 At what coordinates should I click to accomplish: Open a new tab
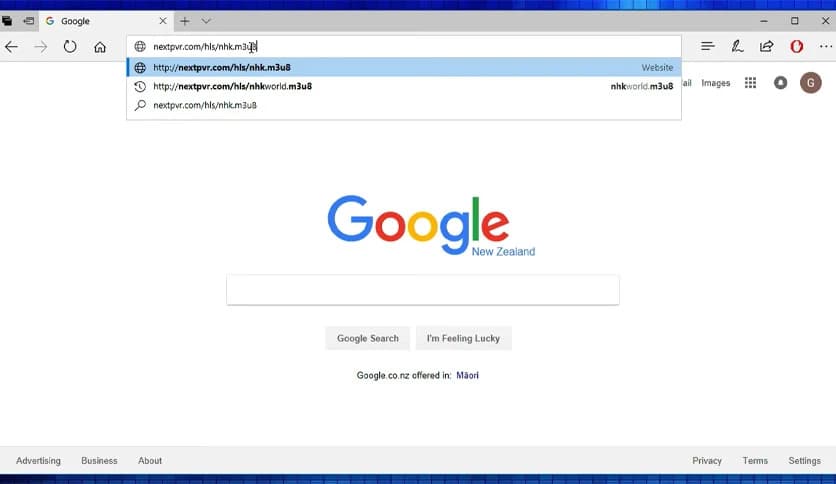[x=184, y=21]
